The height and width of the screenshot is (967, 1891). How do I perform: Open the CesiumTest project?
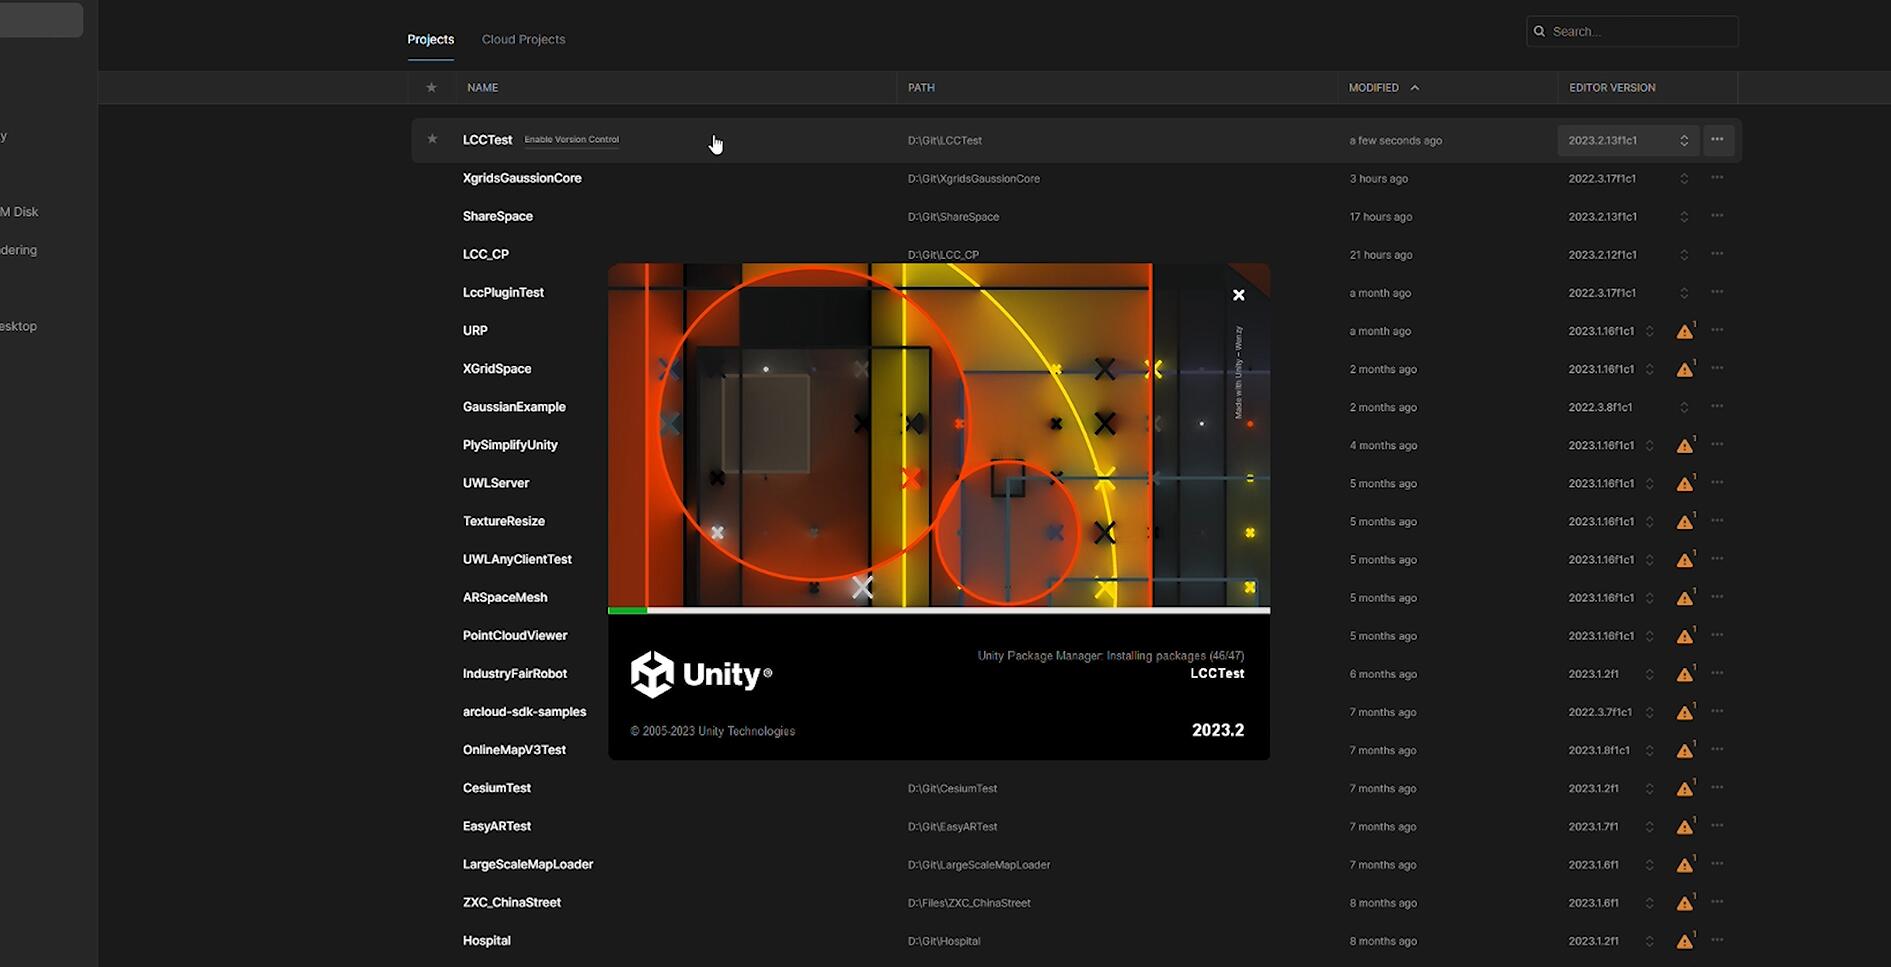pos(496,788)
